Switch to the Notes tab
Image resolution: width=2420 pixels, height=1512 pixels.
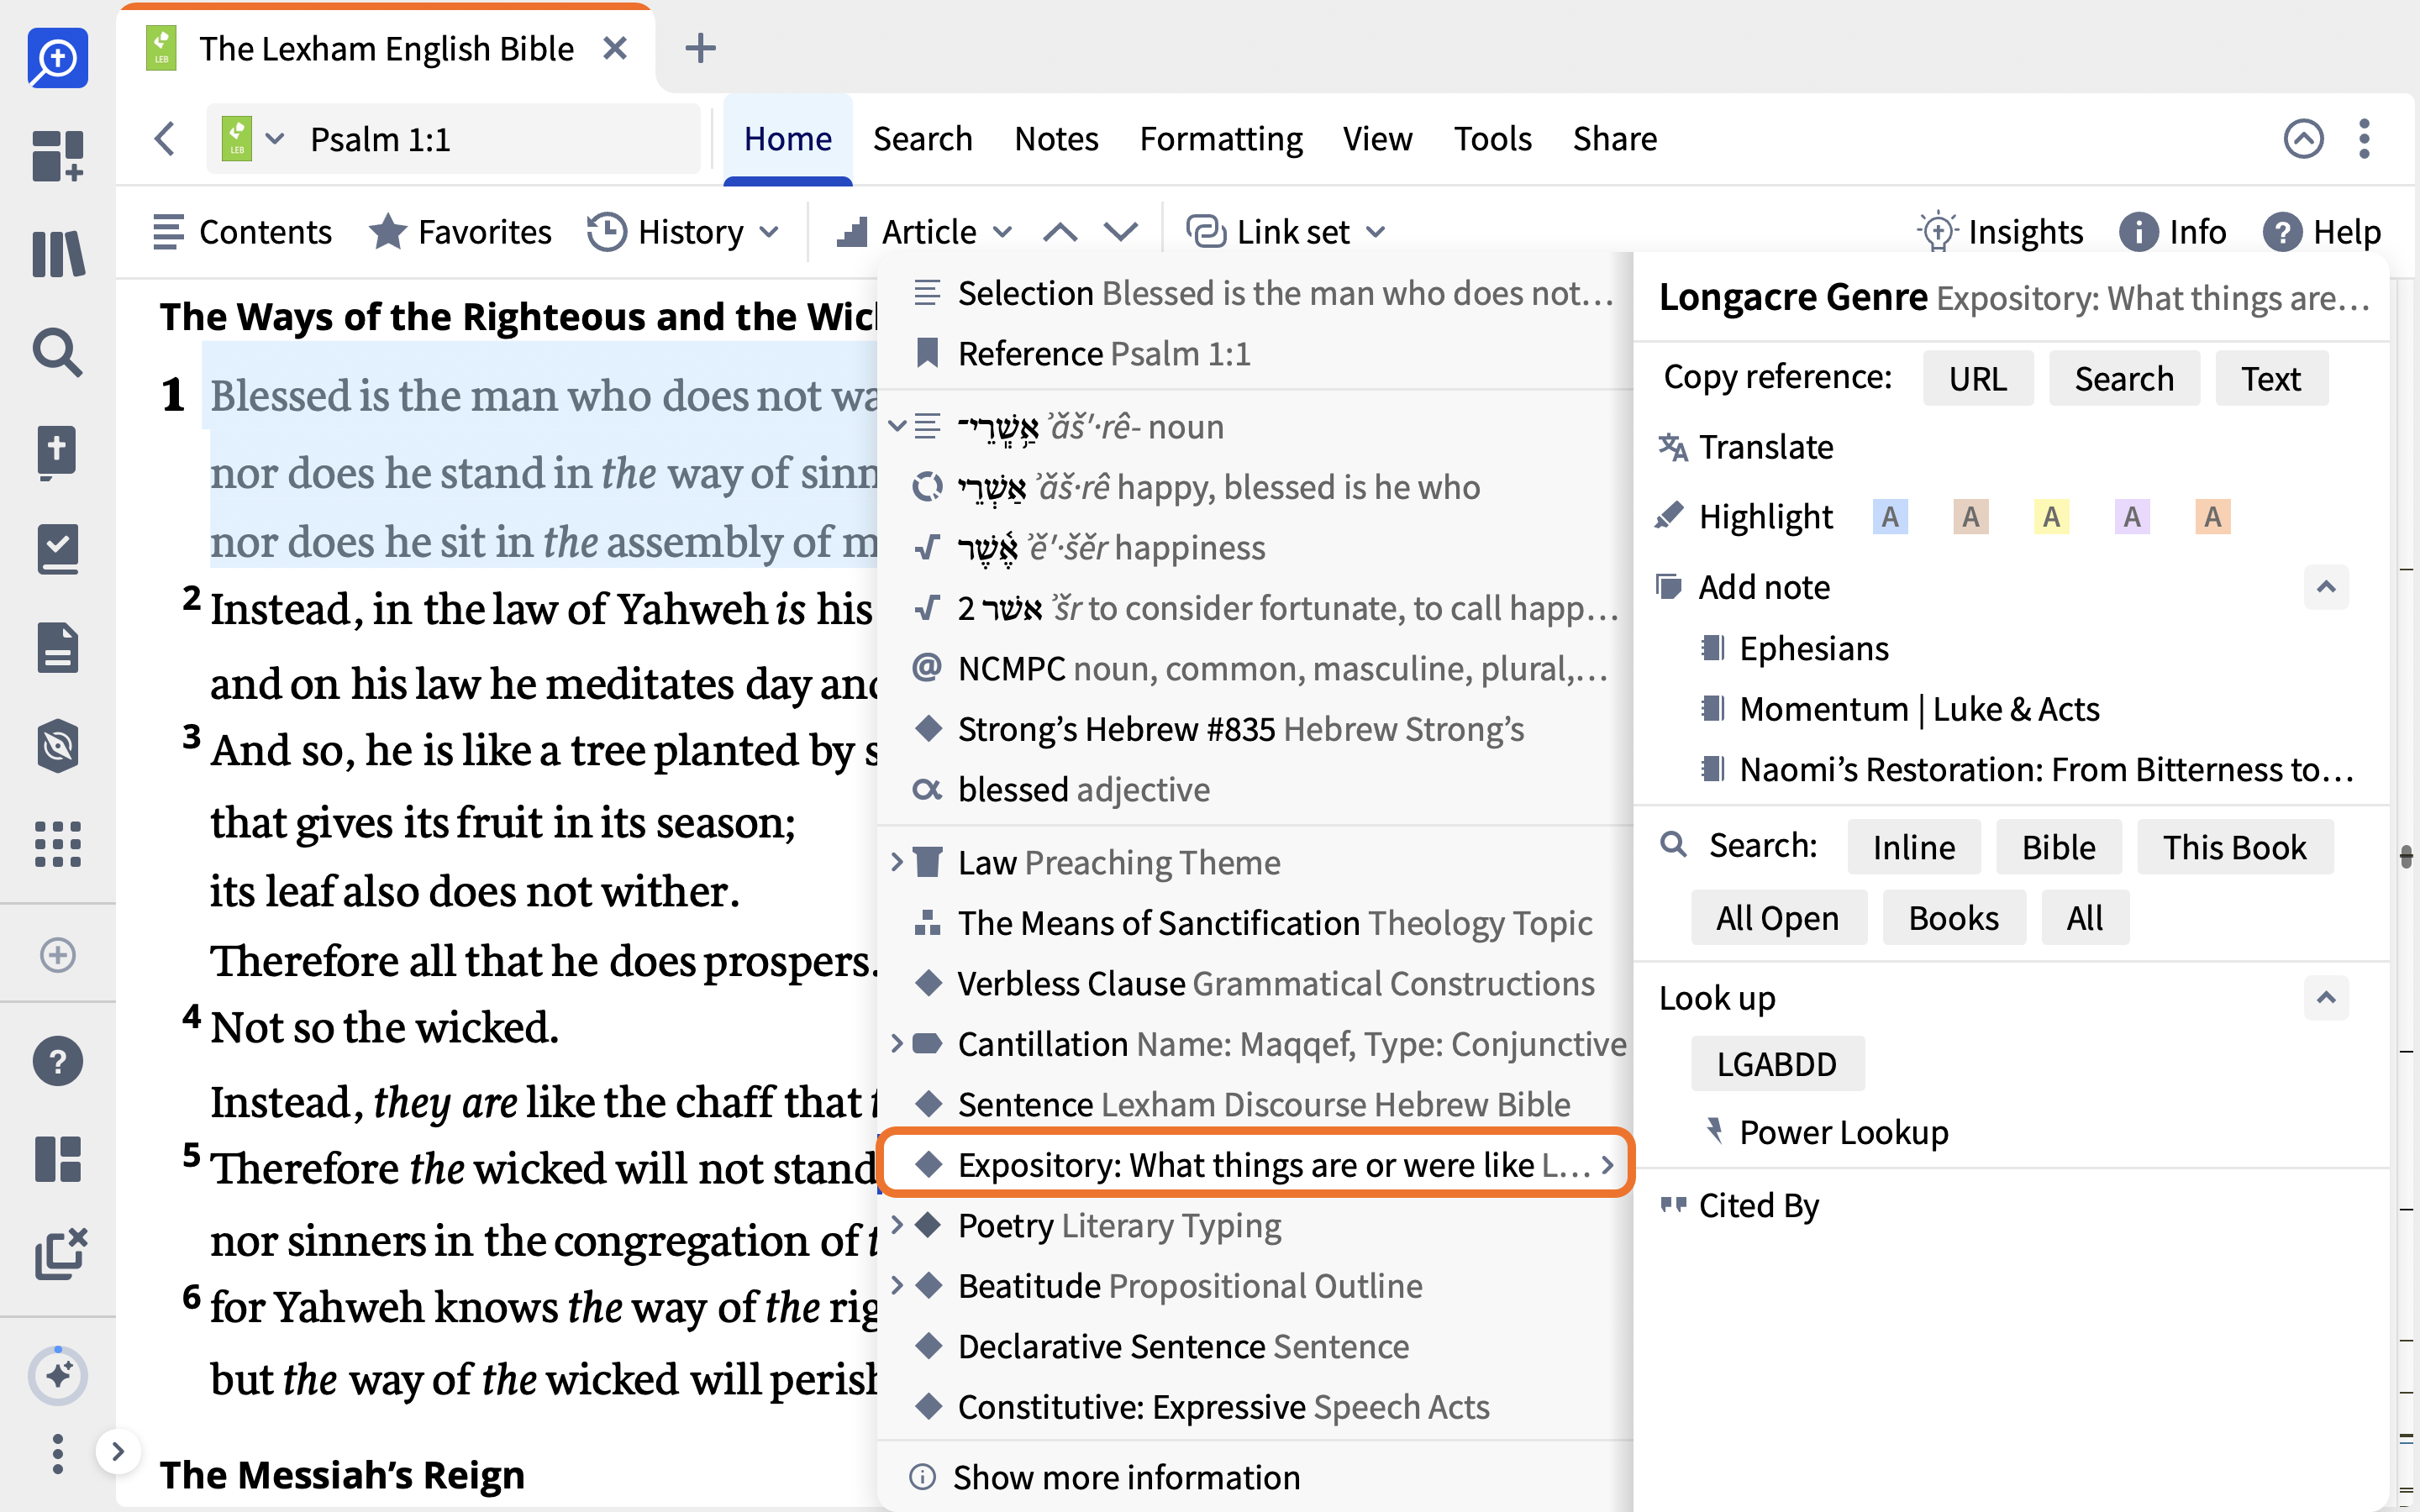tap(1056, 138)
